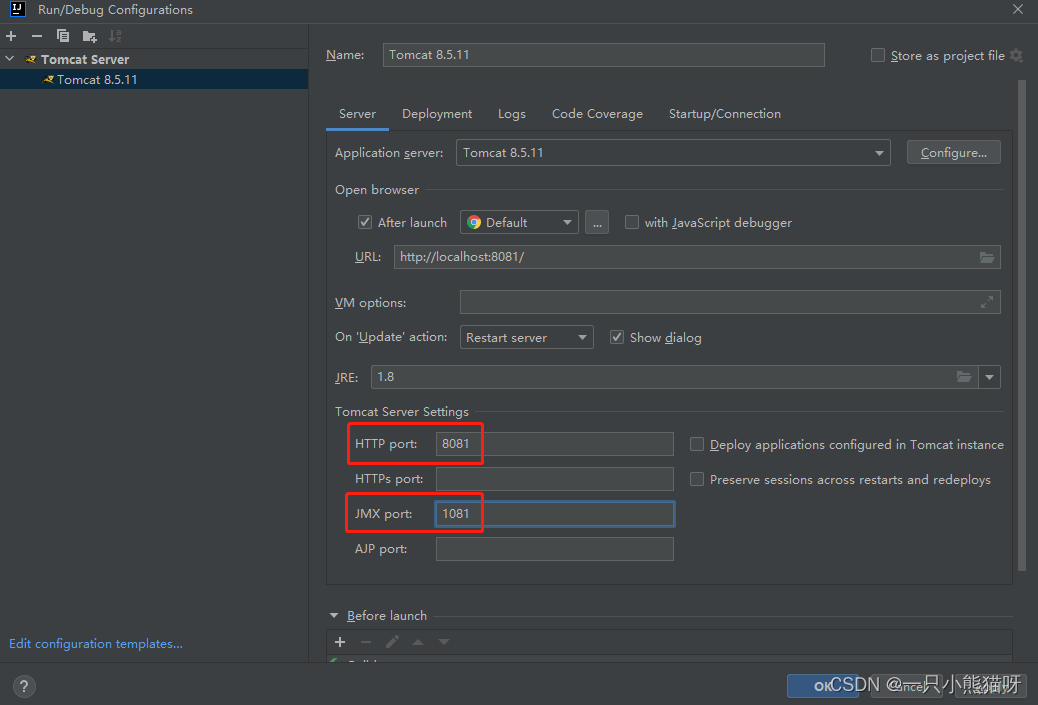Image resolution: width=1038 pixels, height=705 pixels.
Task: Switch to the Server tab
Action: tap(357, 114)
